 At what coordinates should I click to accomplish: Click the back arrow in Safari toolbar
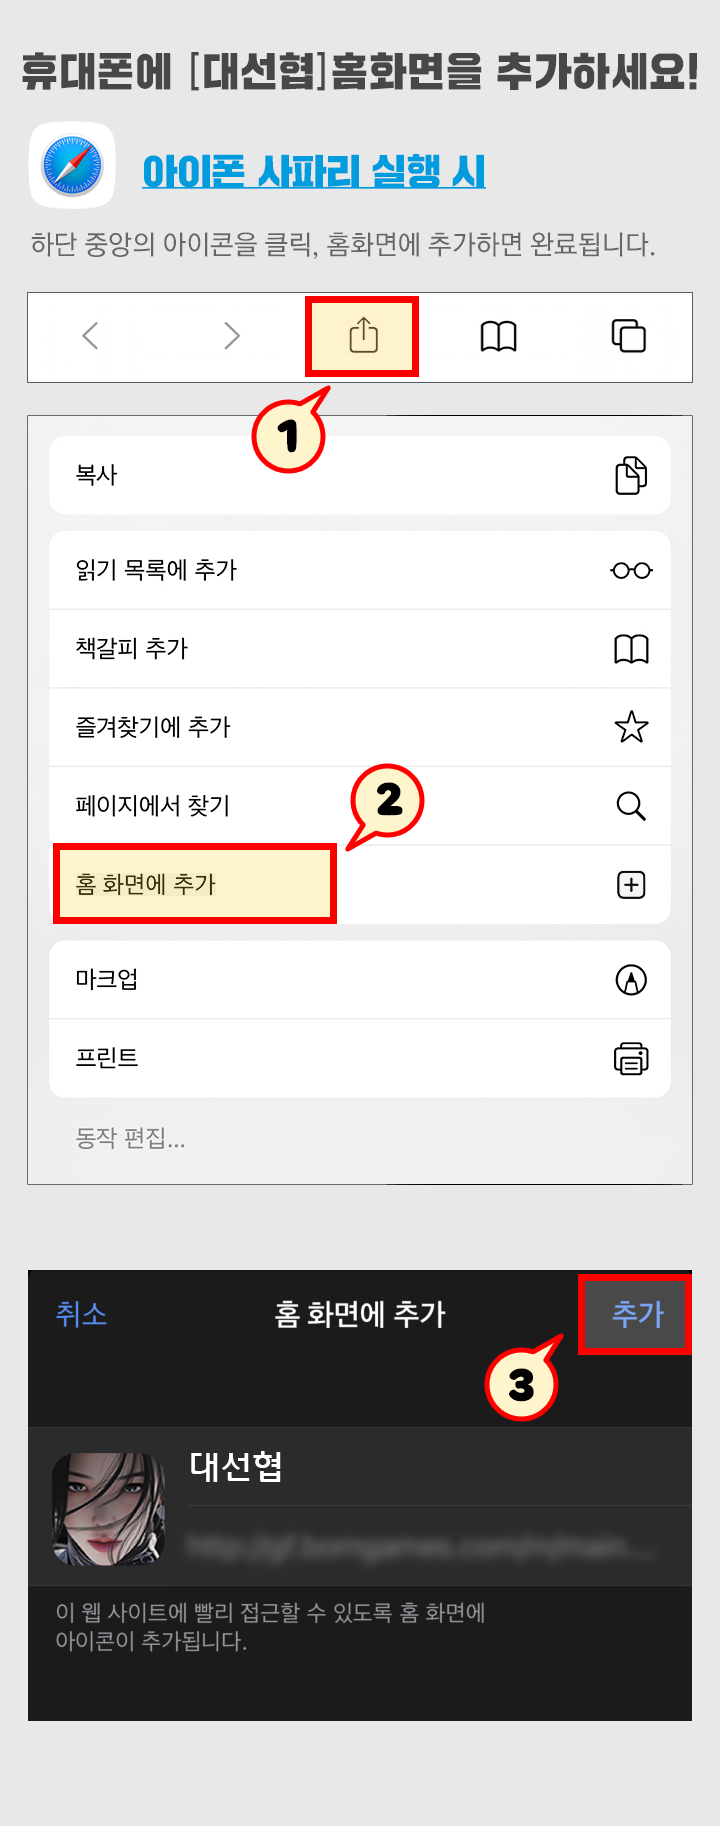(91, 335)
